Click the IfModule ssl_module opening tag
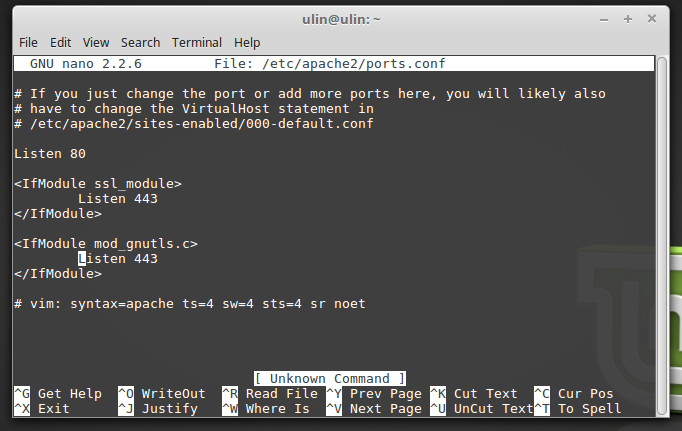Screen dimensions: 682x431 point(98,184)
